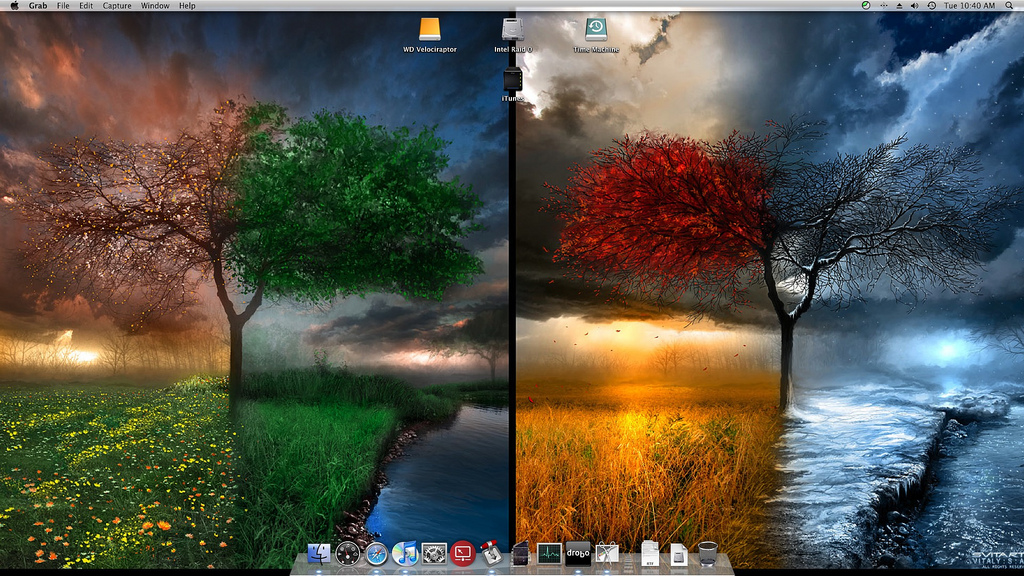The image size is (1024, 576).
Task: Open the disk image document in Dock
Action: tap(679, 555)
